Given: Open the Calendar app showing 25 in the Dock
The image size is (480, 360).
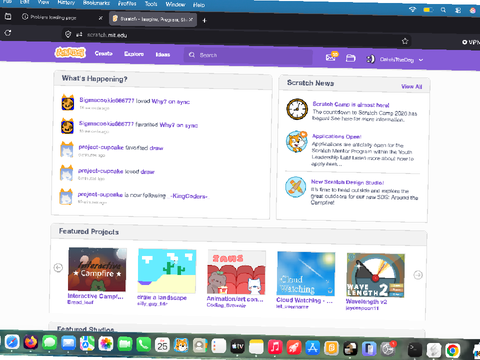Looking at the screenshot, I should 162,345.
